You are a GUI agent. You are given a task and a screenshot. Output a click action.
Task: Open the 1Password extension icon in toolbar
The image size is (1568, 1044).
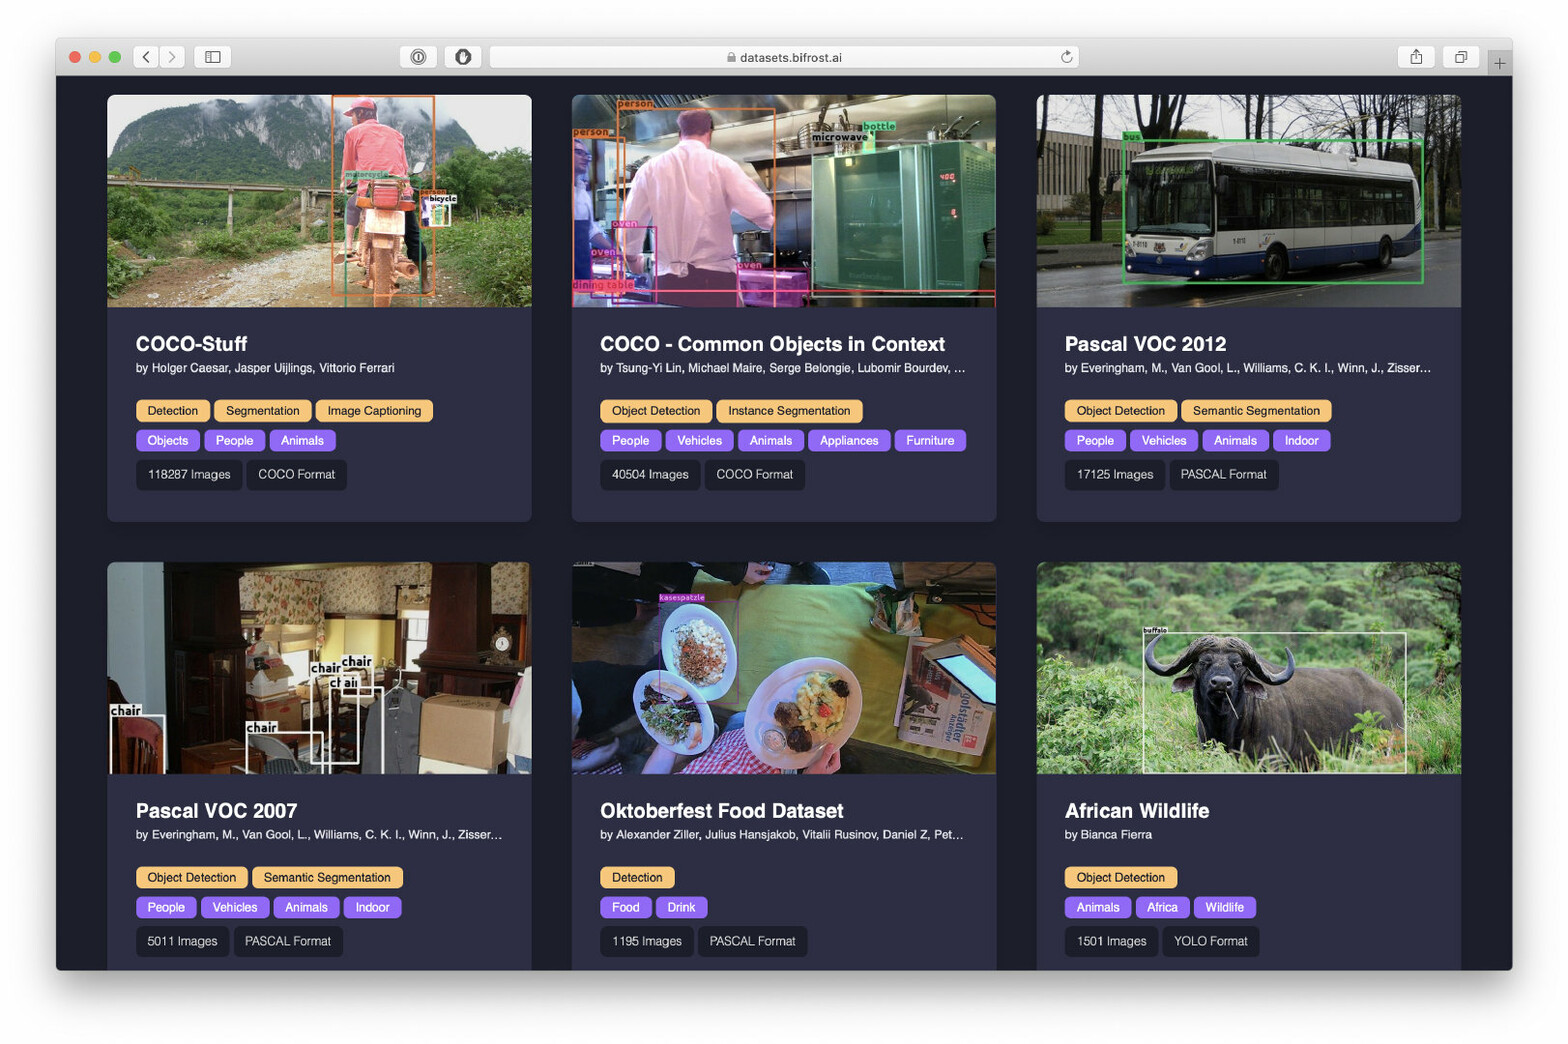click(x=418, y=57)
